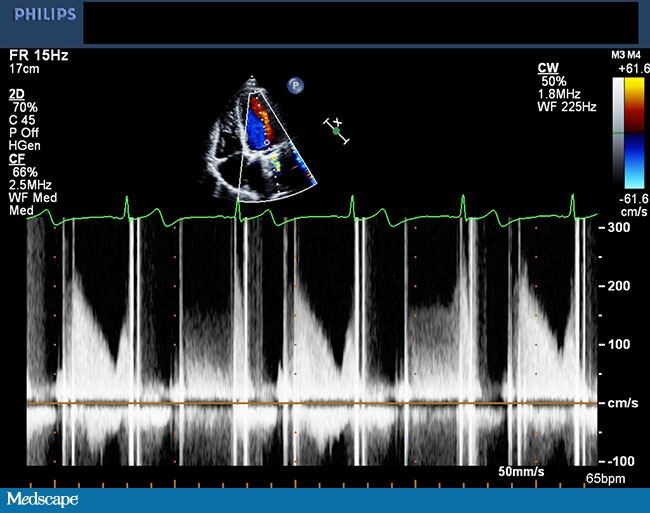The height and width of the screenshot is (513, 650).
Task: Click the '-100' velocity scale label
Action: coord(620,461)
